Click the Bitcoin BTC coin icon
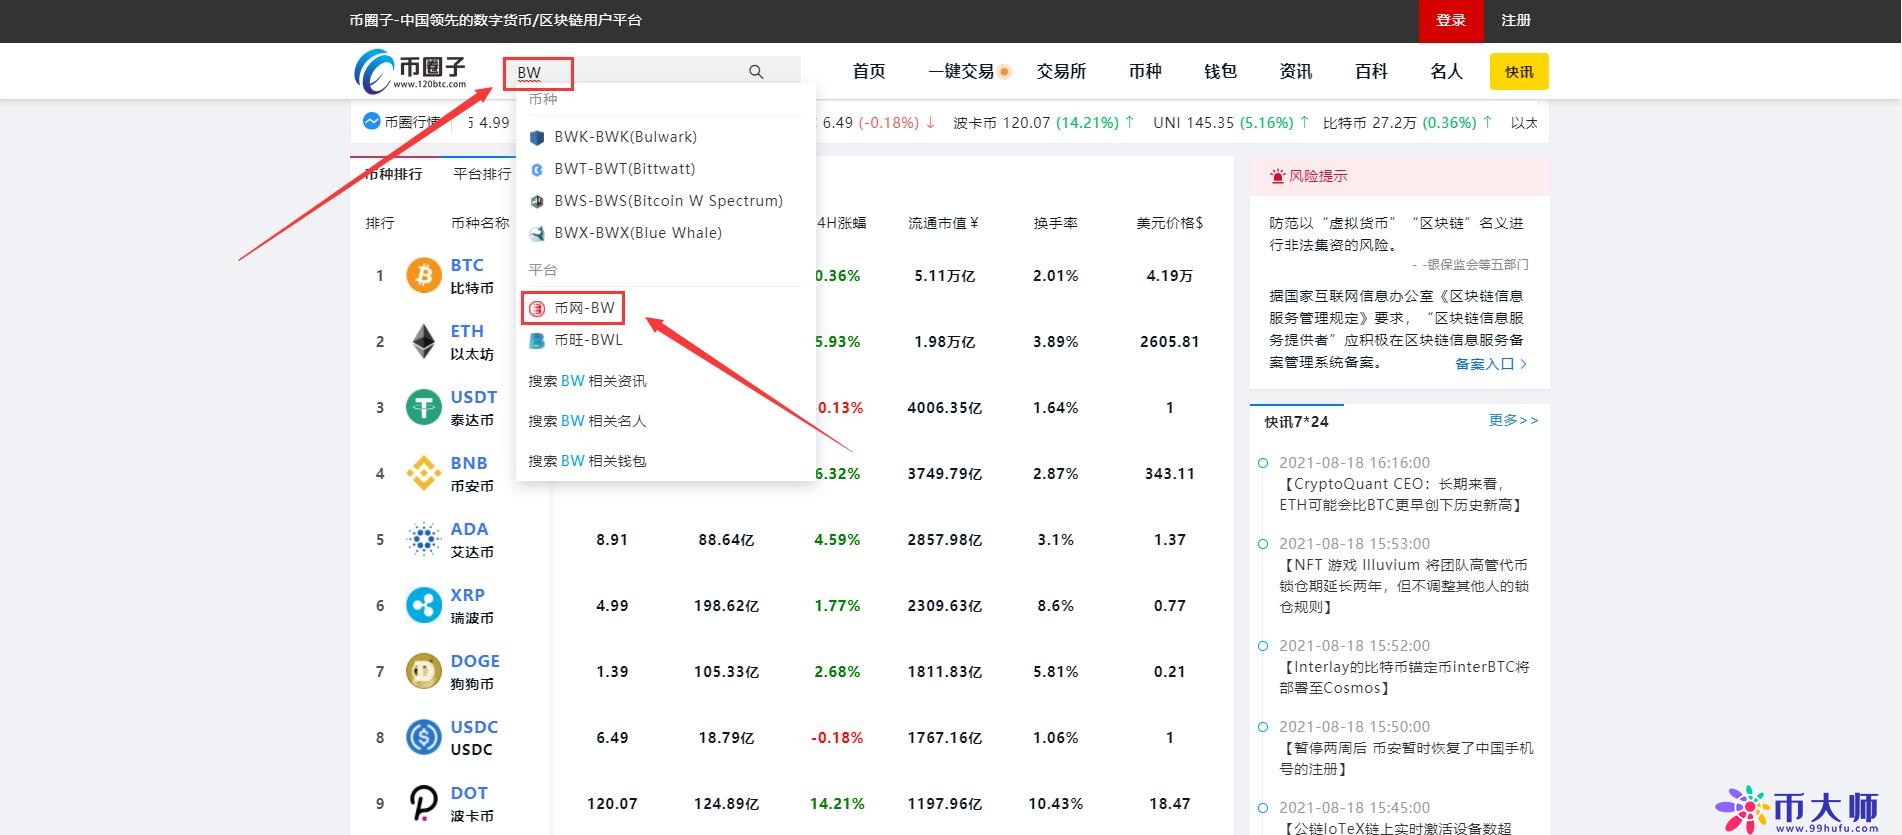The image size is (1902, 835). pos(424,275)
